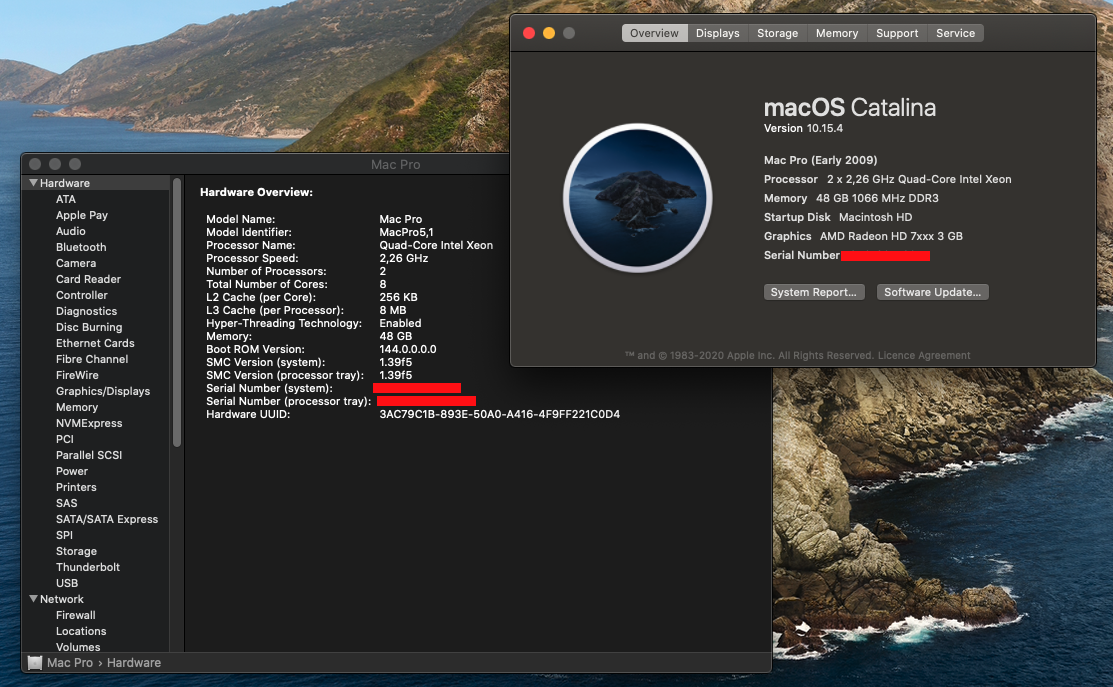Click the Hardware UUID value text

[499, 414]
